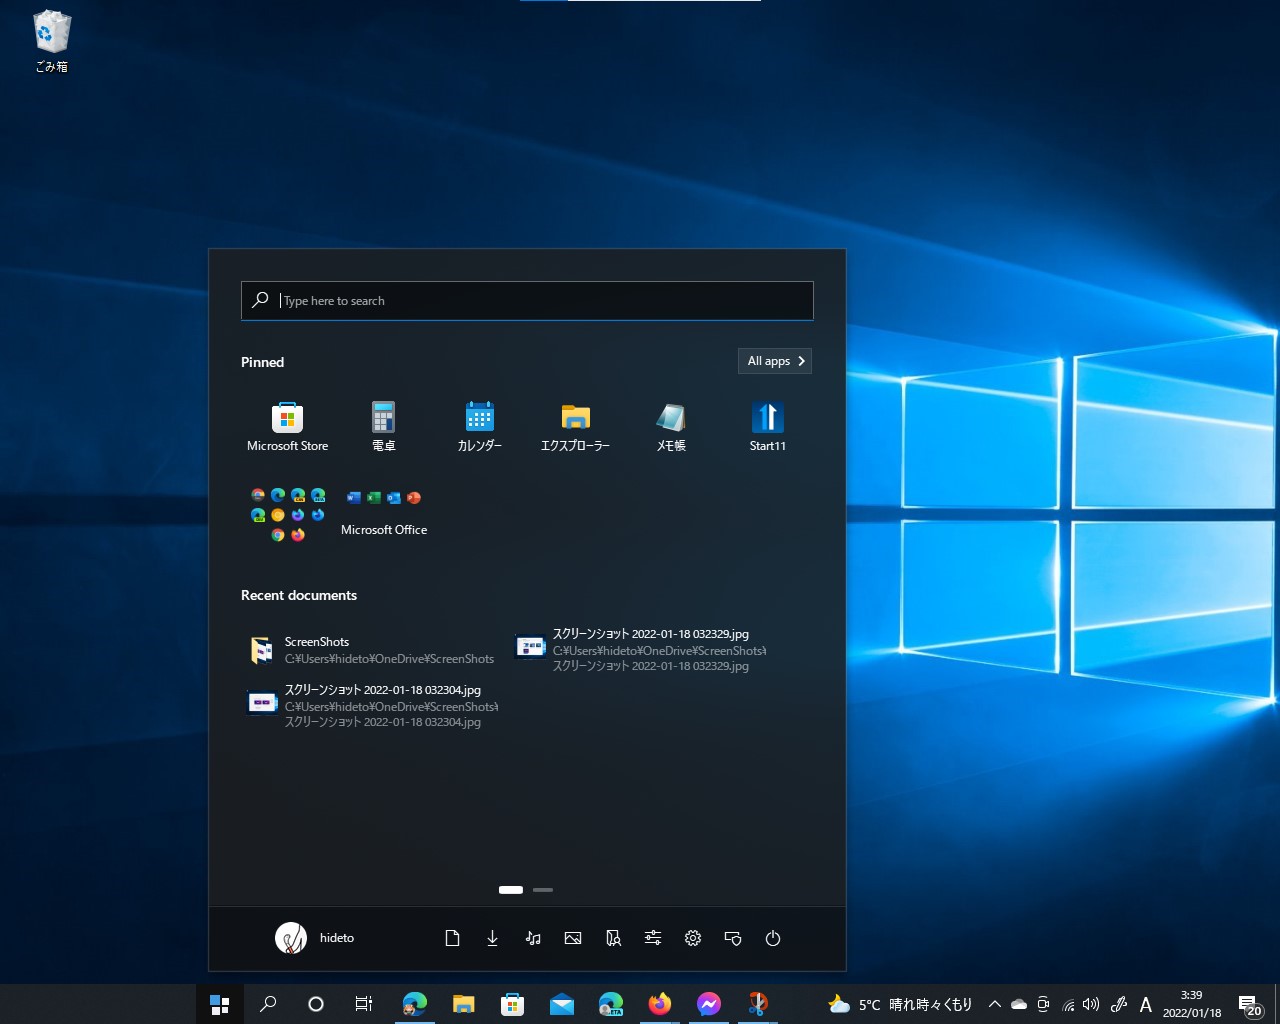Show hidden system tray icons

(995, 1004)
